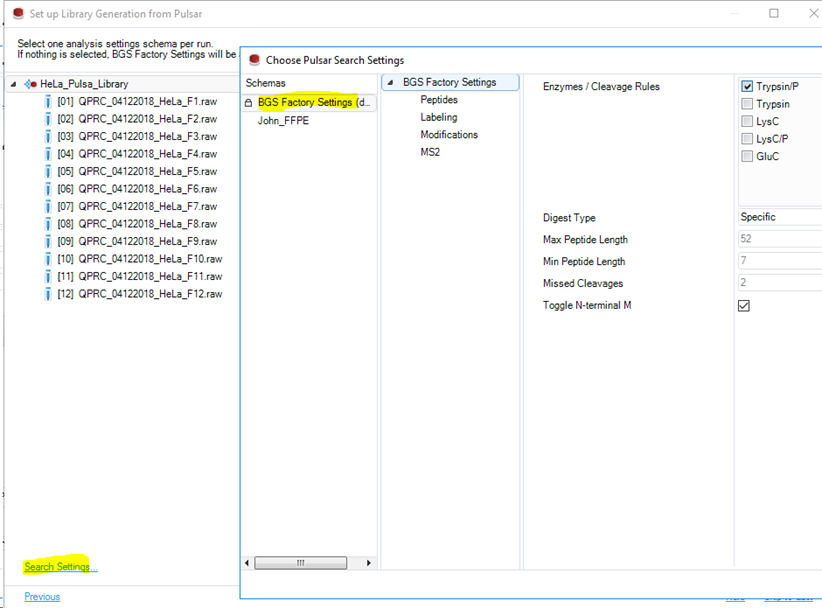Select the John_FFPE schema
This screenshot has width=822, height=608.
click(x=283, y=121)
